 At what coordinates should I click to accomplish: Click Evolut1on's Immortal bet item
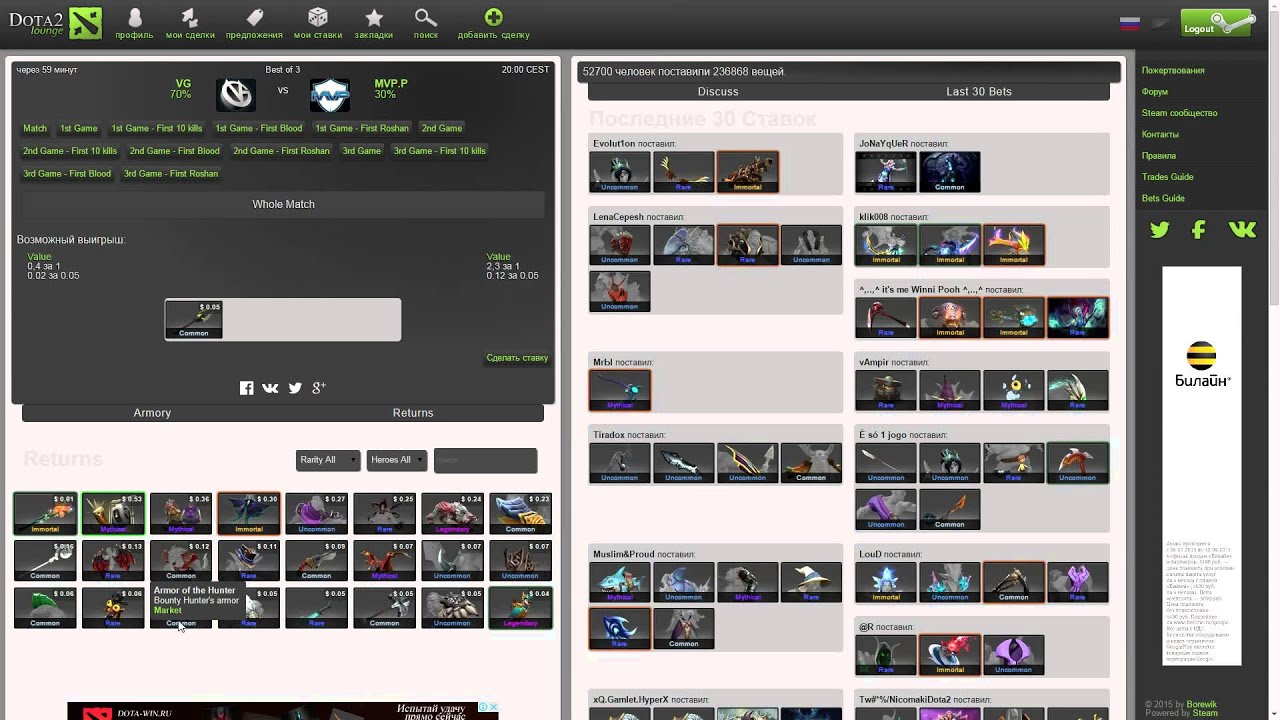coord(748,172)
